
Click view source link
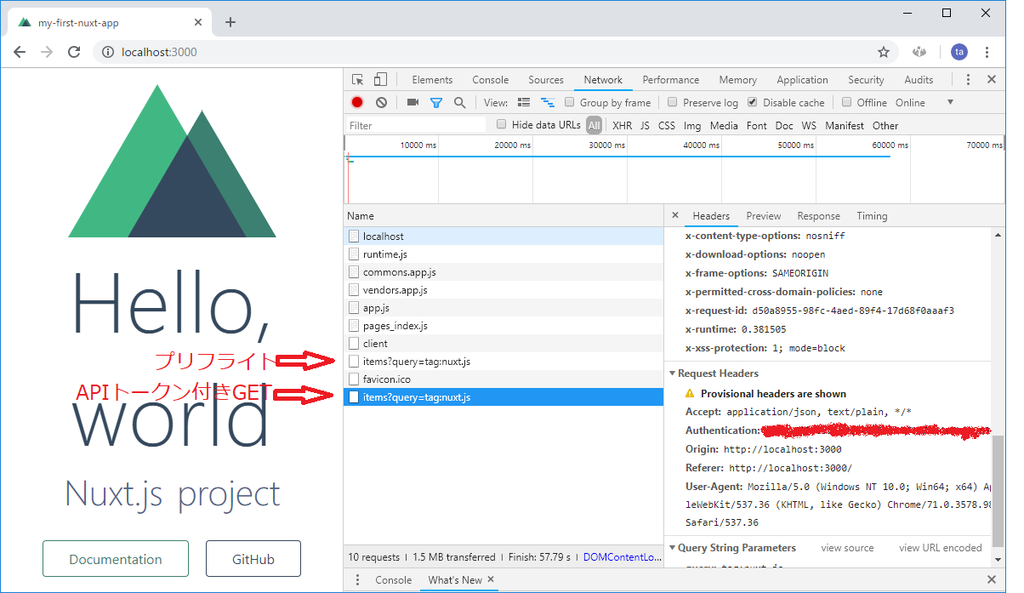pos(847,548)
